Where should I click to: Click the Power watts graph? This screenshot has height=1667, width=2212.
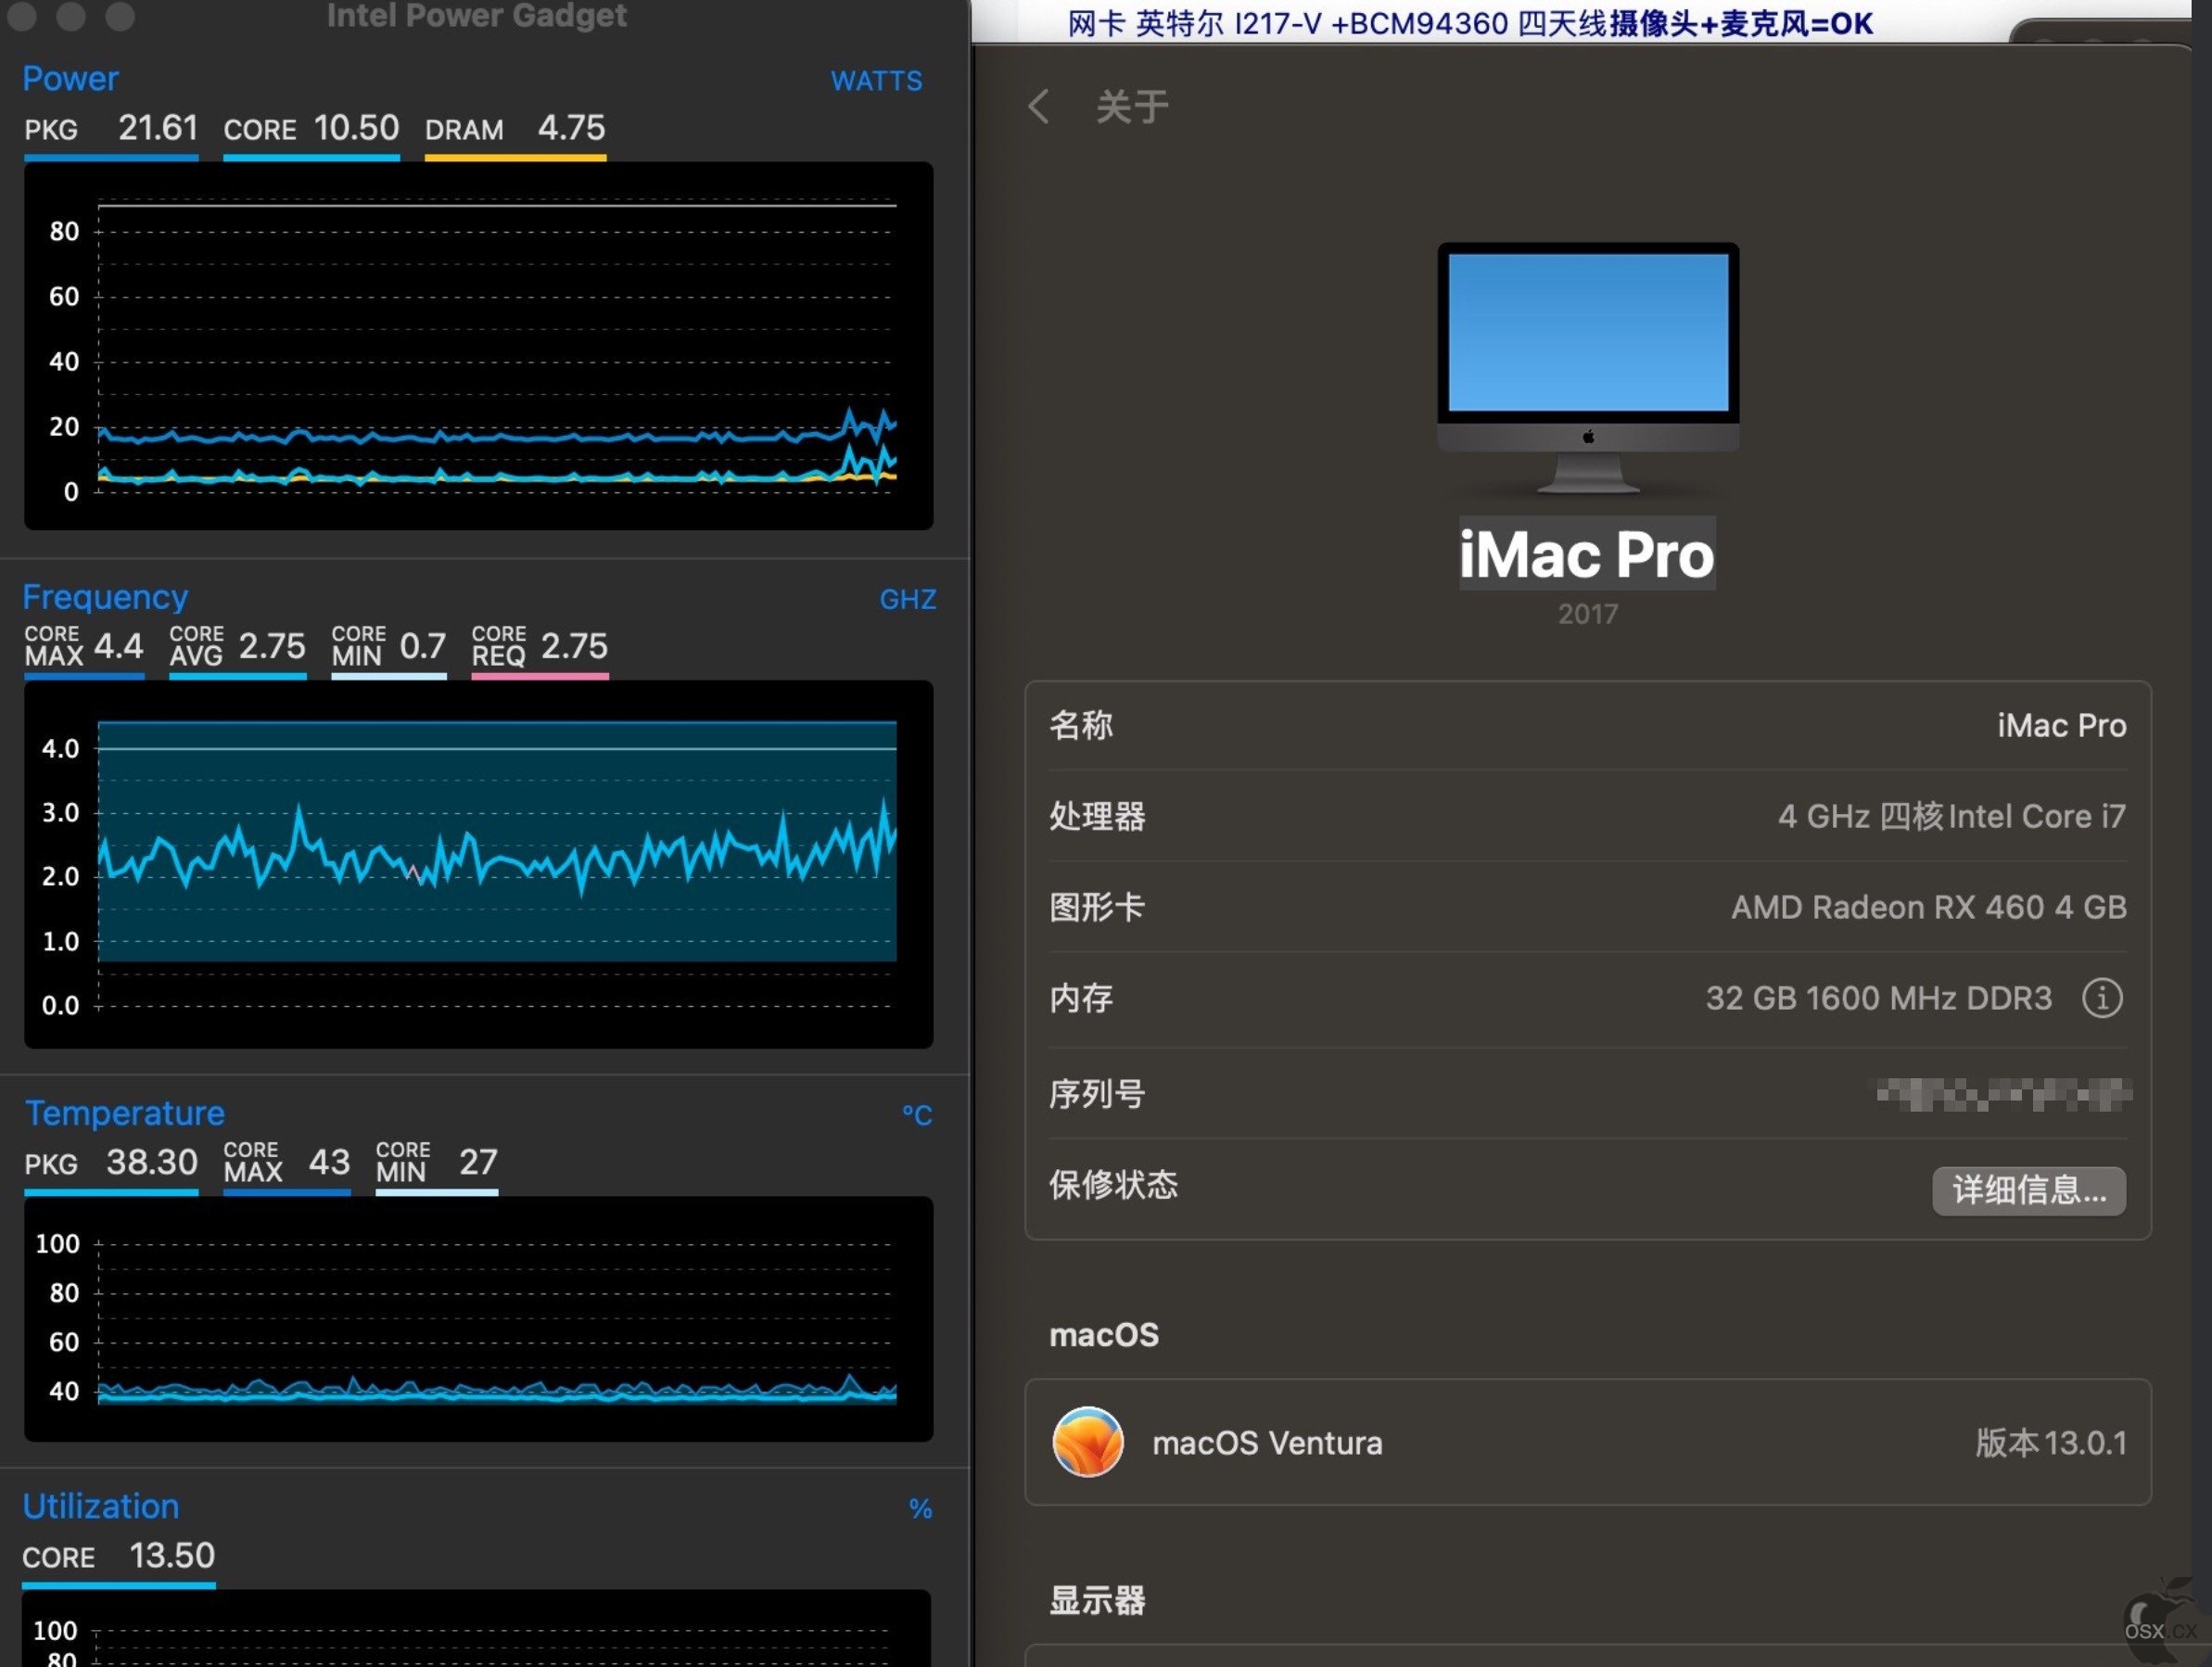pyautogui.click(x=478, y=345)
